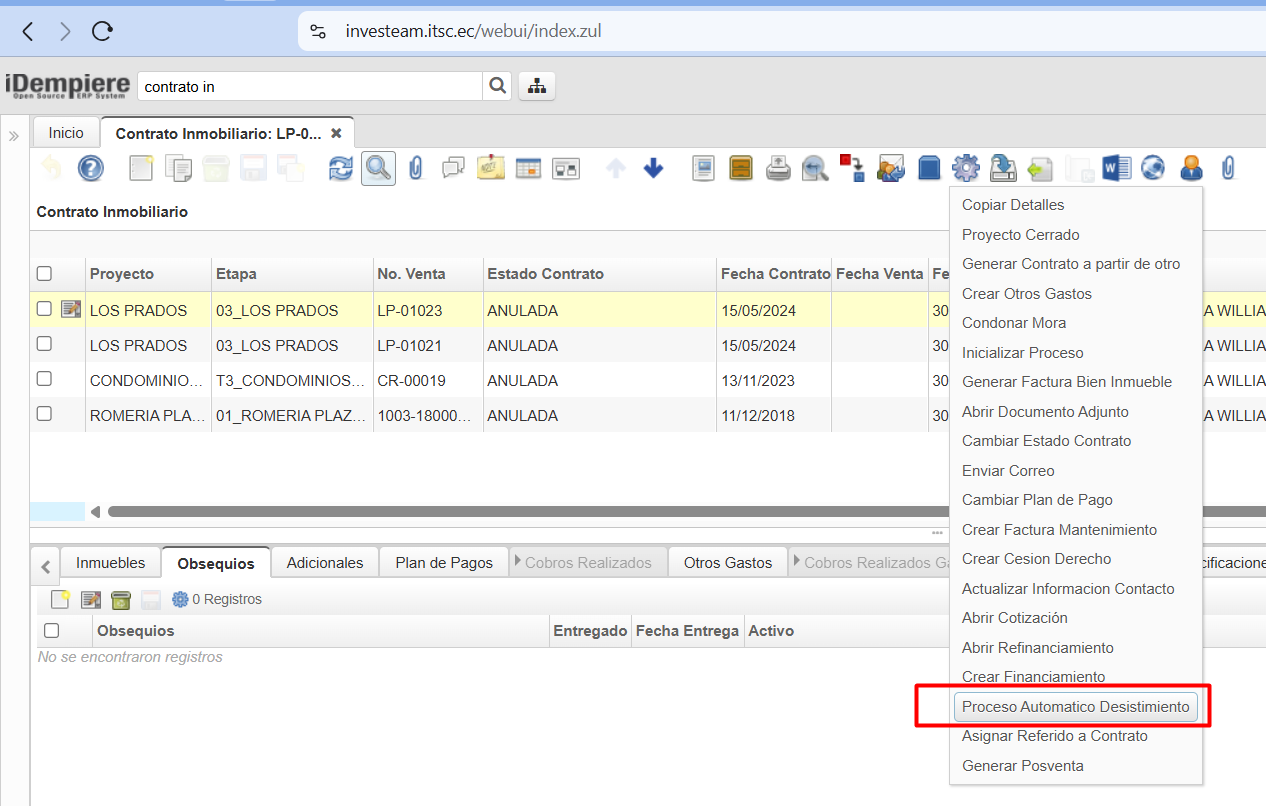Select the checkbox for CR-00019 row
This screenshot has width=1266, height=806.
pyautogui.click(x=44, y=379)
